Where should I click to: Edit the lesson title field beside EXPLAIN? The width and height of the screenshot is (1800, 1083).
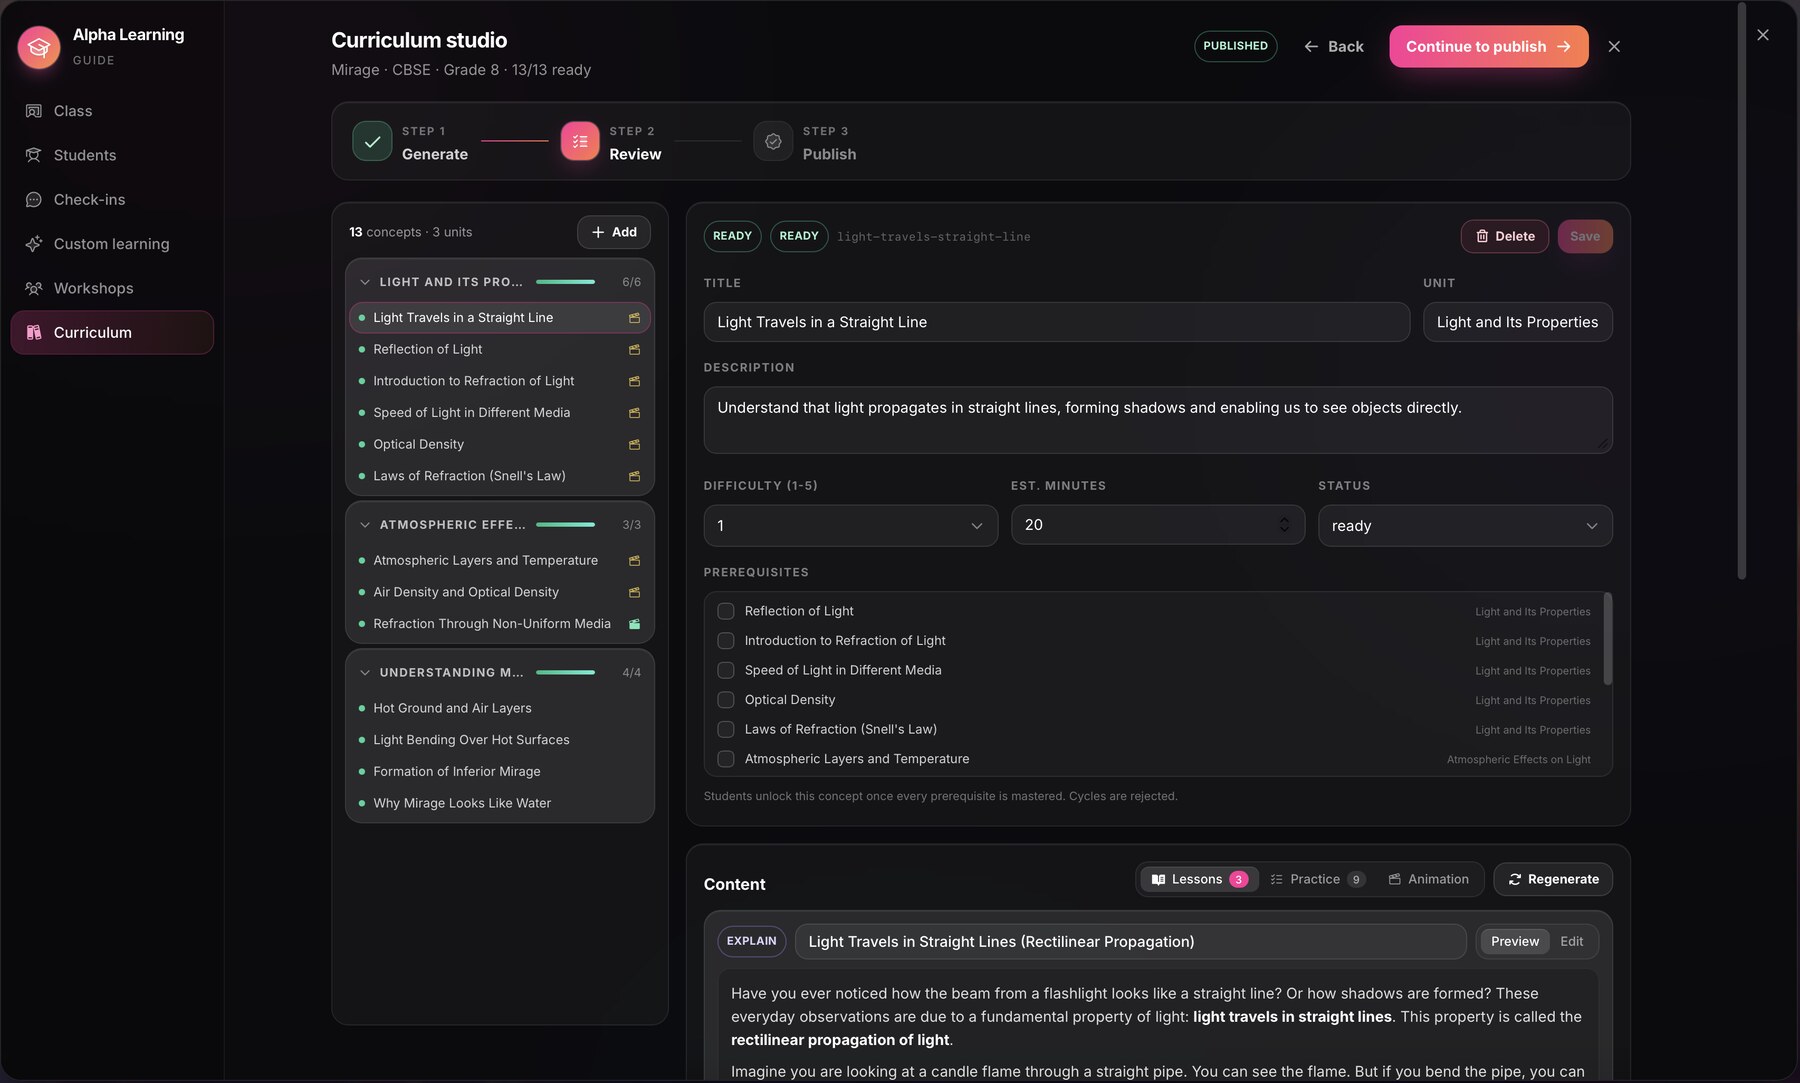click(x=1130, y=942)
